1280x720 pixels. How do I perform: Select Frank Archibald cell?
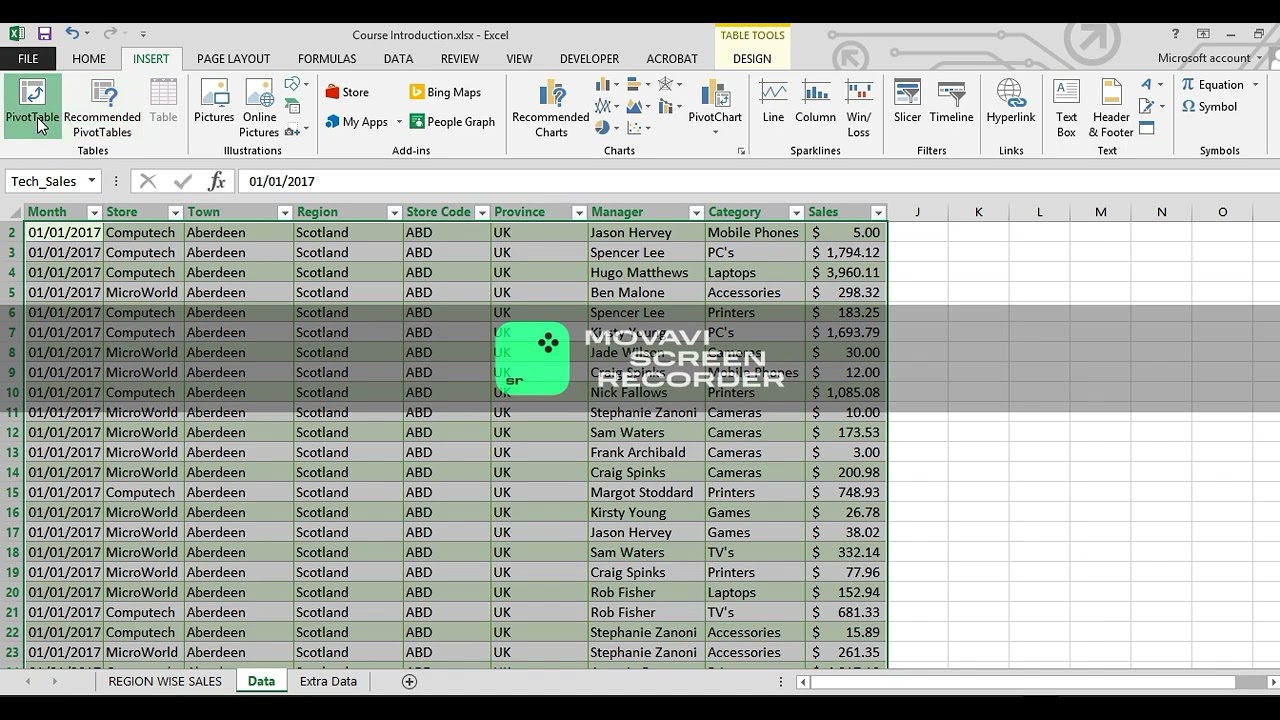[646, 452]
